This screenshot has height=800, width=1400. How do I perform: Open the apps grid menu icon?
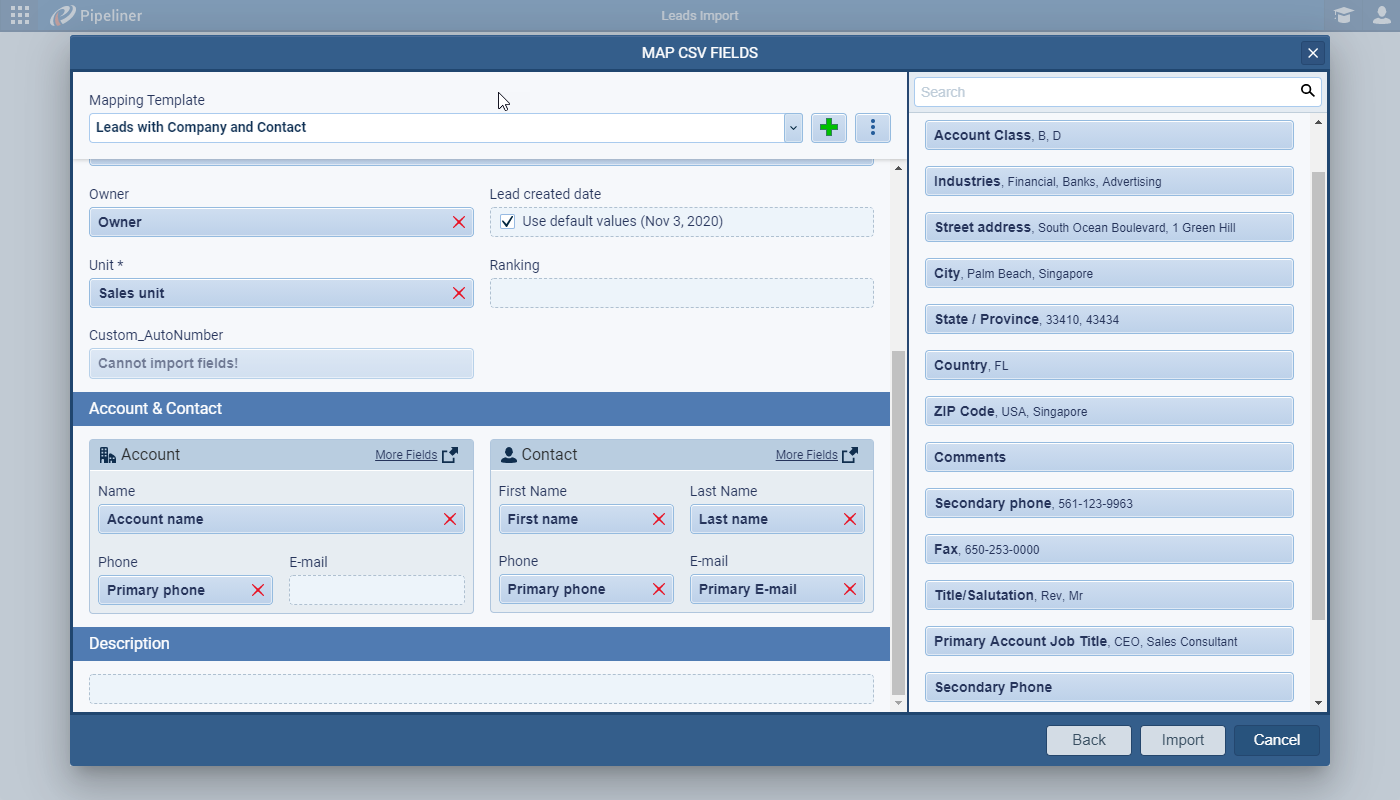pos(20,15)
